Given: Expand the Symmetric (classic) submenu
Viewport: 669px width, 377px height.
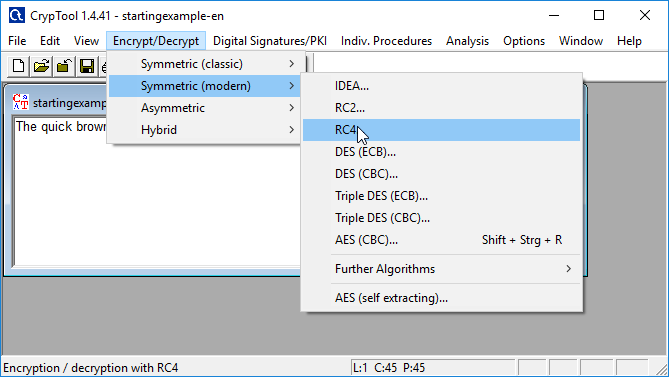Looking at the screenshot, I should click(x=206, y=64).
